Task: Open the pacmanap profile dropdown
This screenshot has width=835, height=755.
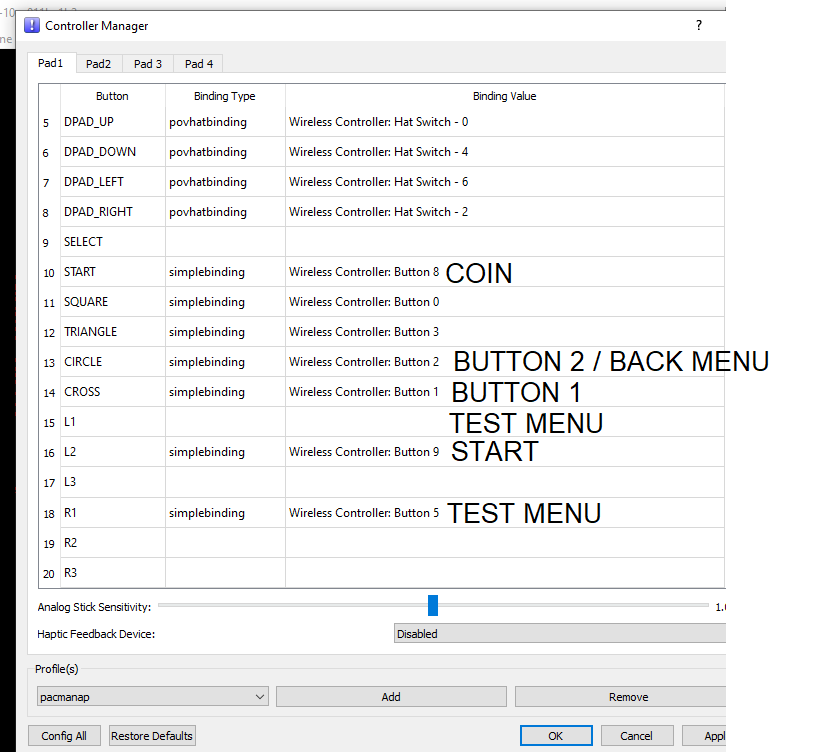Action: (152, 696)
